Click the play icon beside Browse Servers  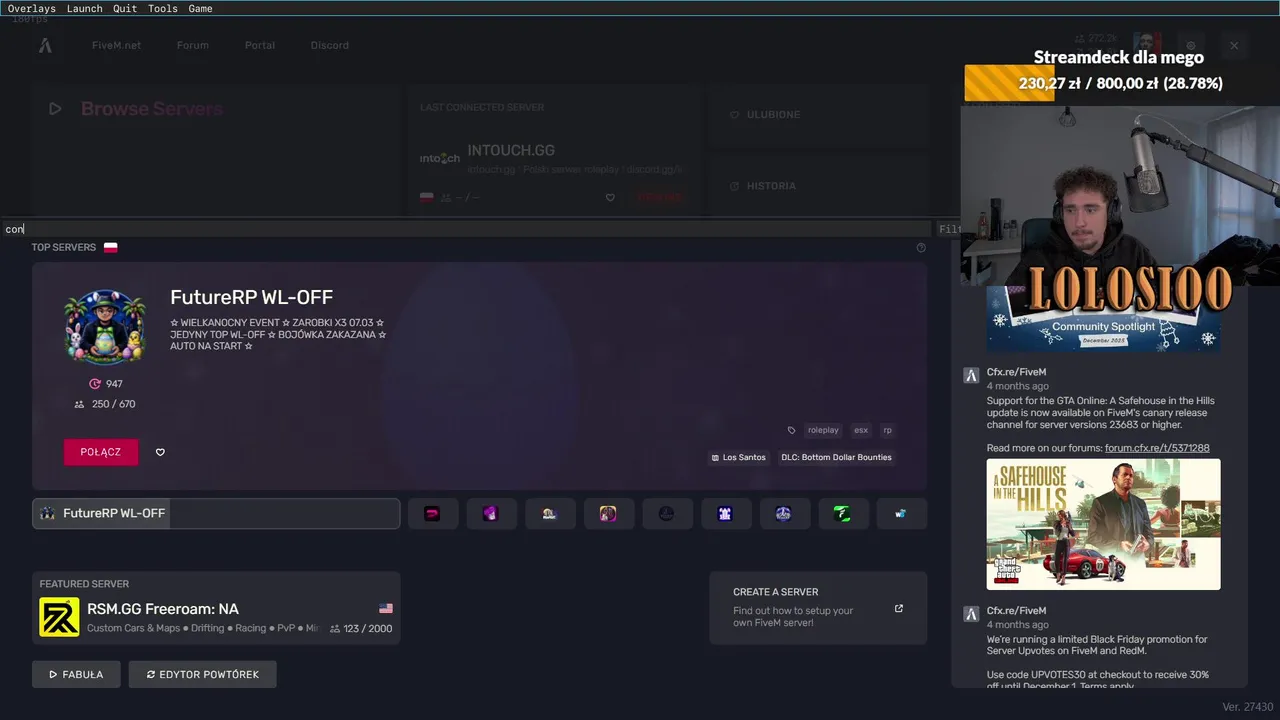pyautogui.click(x=55, y=109)
